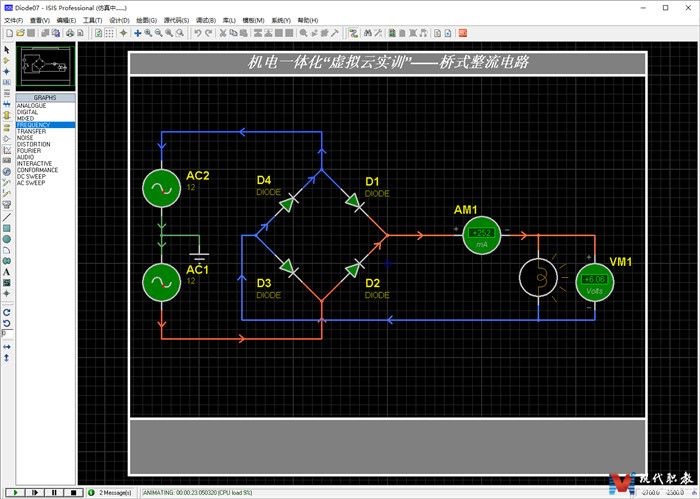Select the 2D line drawing tool
This screenshot has width=700, height=499.
pyautogui.click(x=7, y=217)
